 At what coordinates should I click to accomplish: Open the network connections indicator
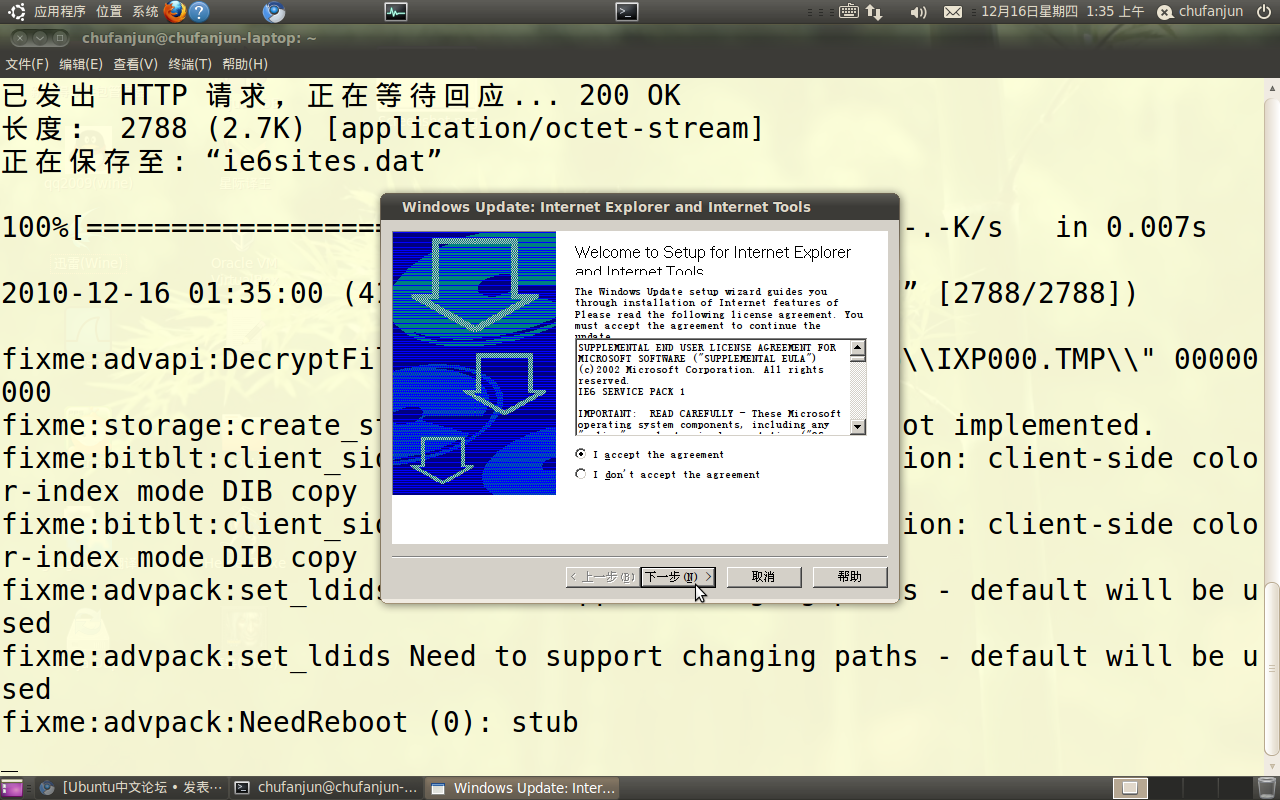(x=874, y=12)
